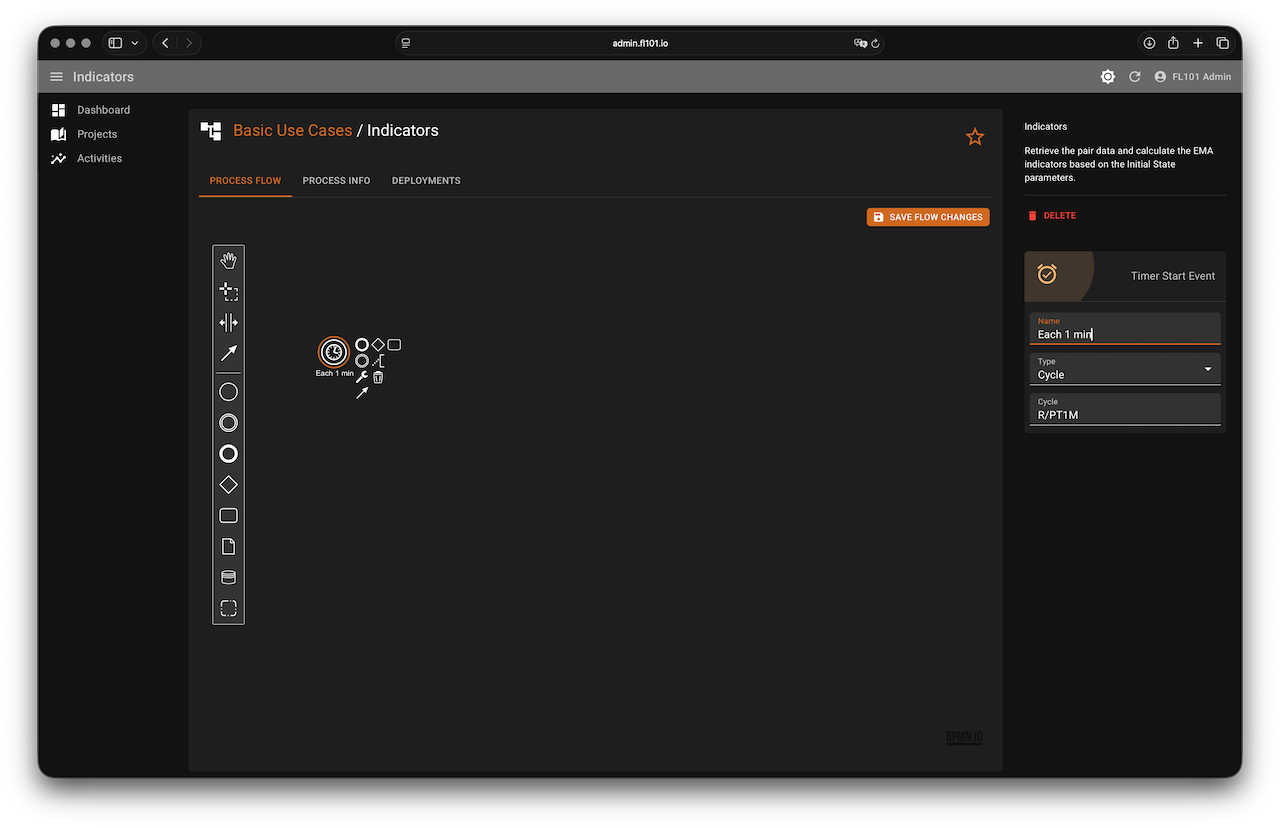Expand the FL101 Admin user menu
Viewport: 1280px width, 828px height.
(1192, 77)
